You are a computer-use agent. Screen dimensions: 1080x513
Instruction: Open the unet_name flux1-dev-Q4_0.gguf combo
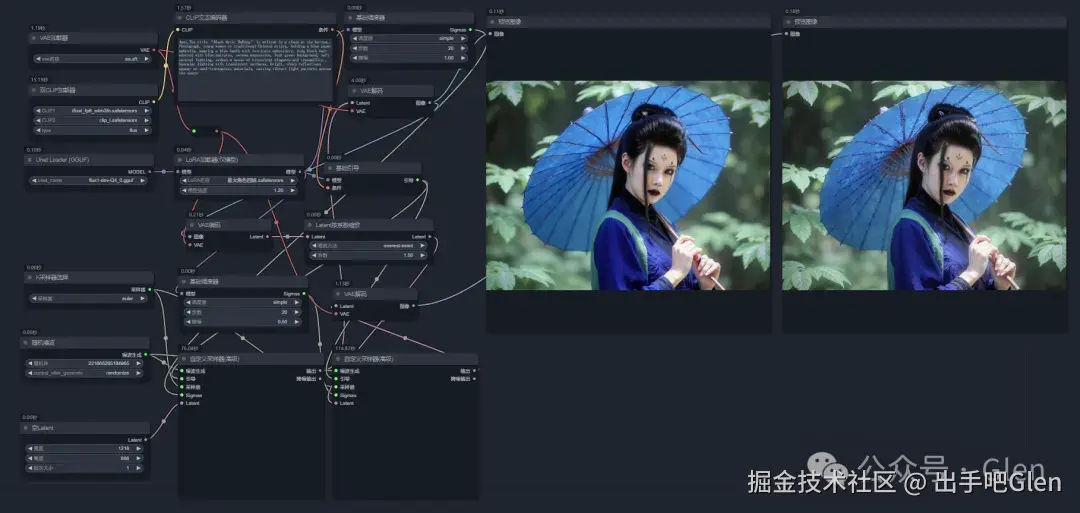coord(89,180)
